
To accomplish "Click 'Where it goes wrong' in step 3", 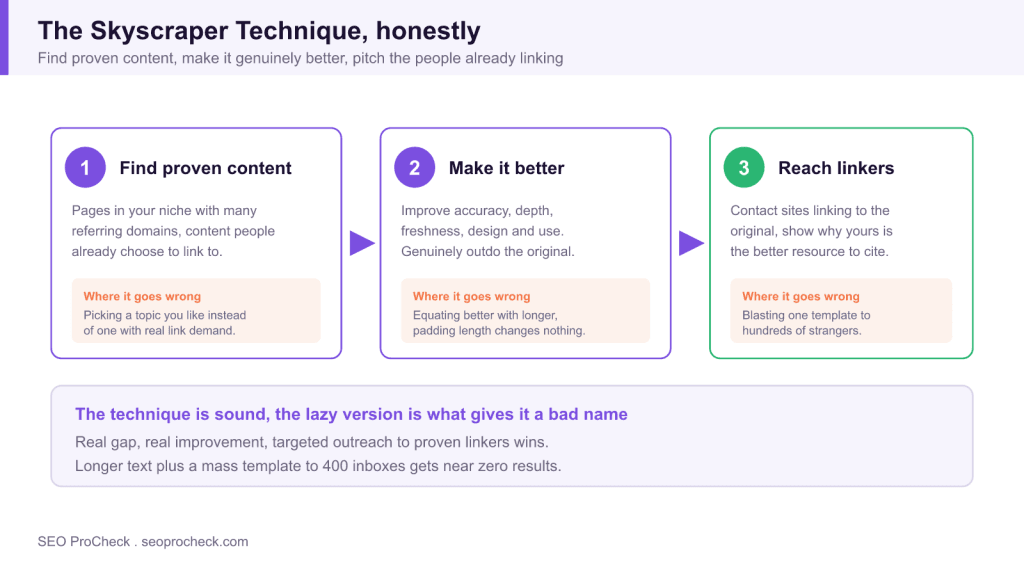I will 801,296.
